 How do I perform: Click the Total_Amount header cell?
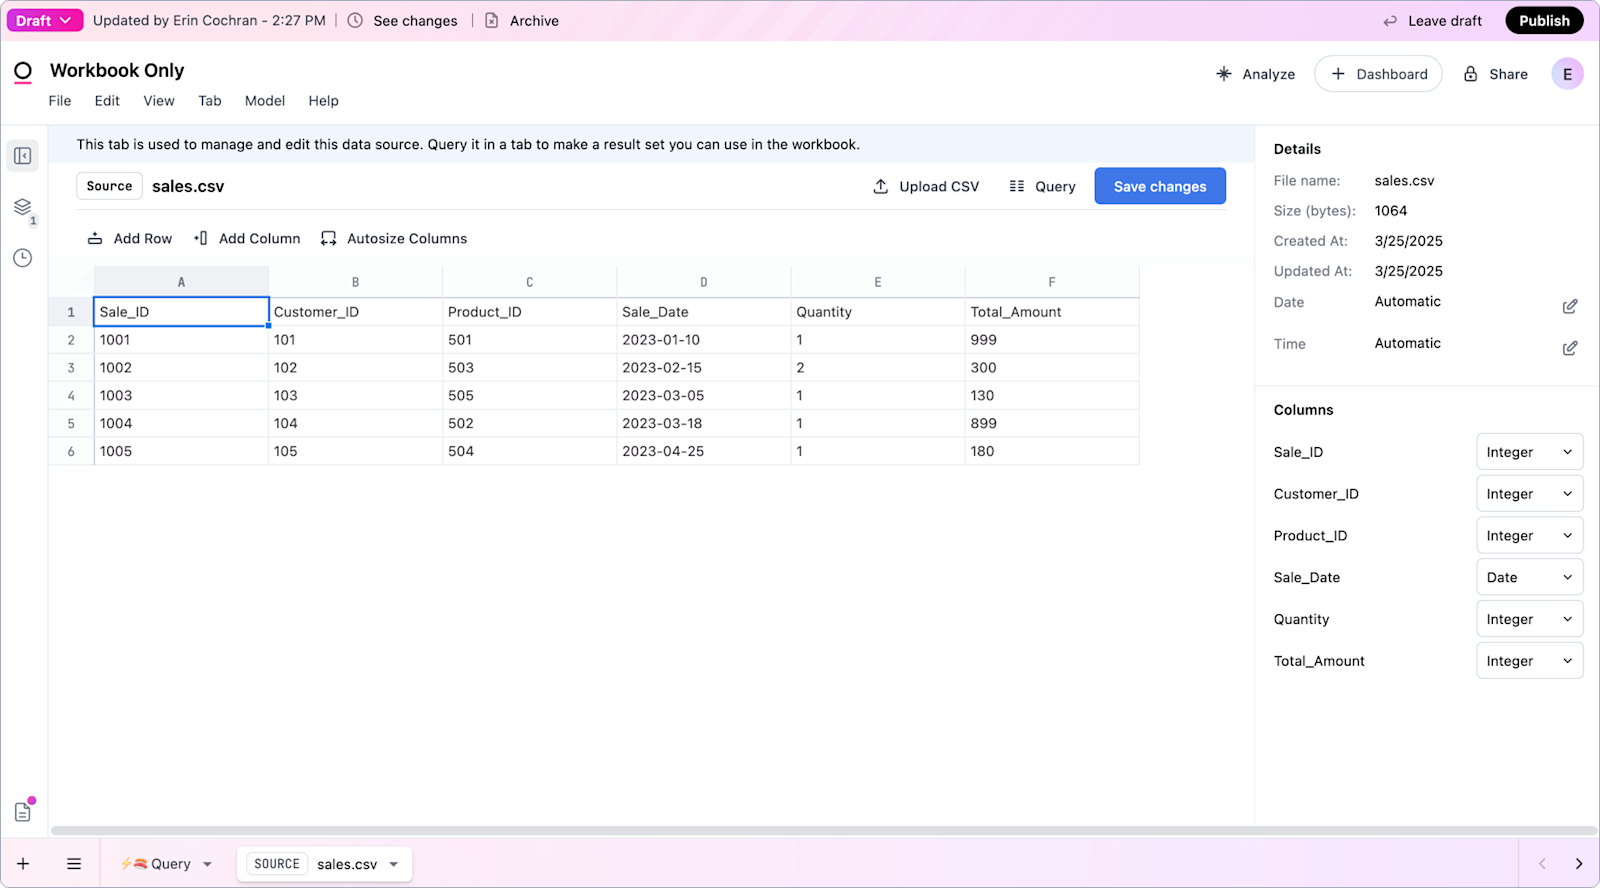coord(1052,312)
